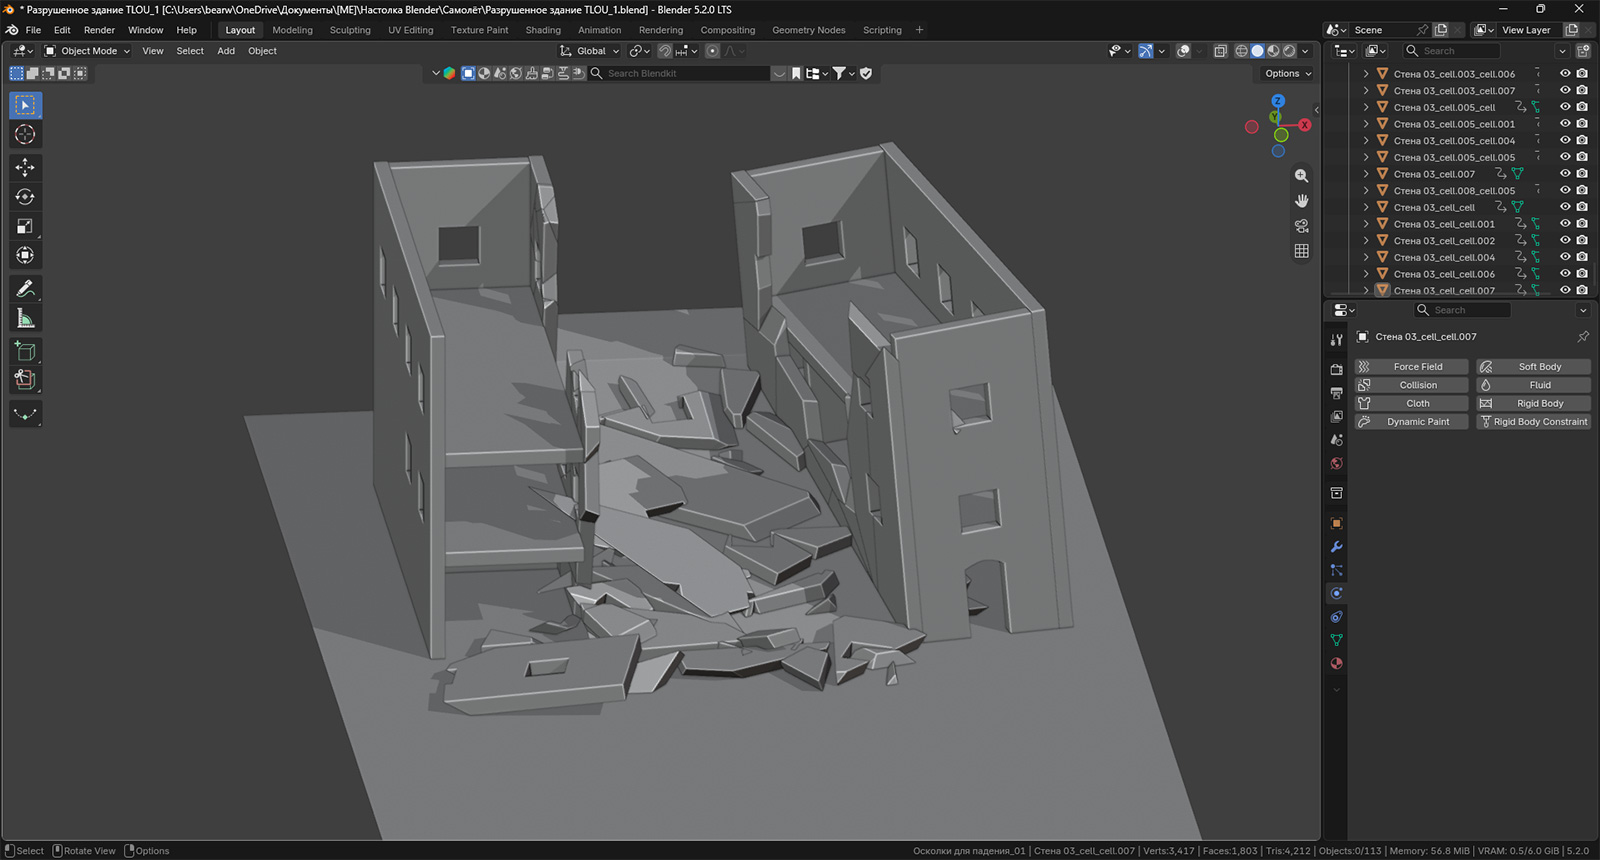Click the red X axis gizmo handle
Image resolution: width=1600 pixels, height=860 pixels.
tap(1304, 125)
